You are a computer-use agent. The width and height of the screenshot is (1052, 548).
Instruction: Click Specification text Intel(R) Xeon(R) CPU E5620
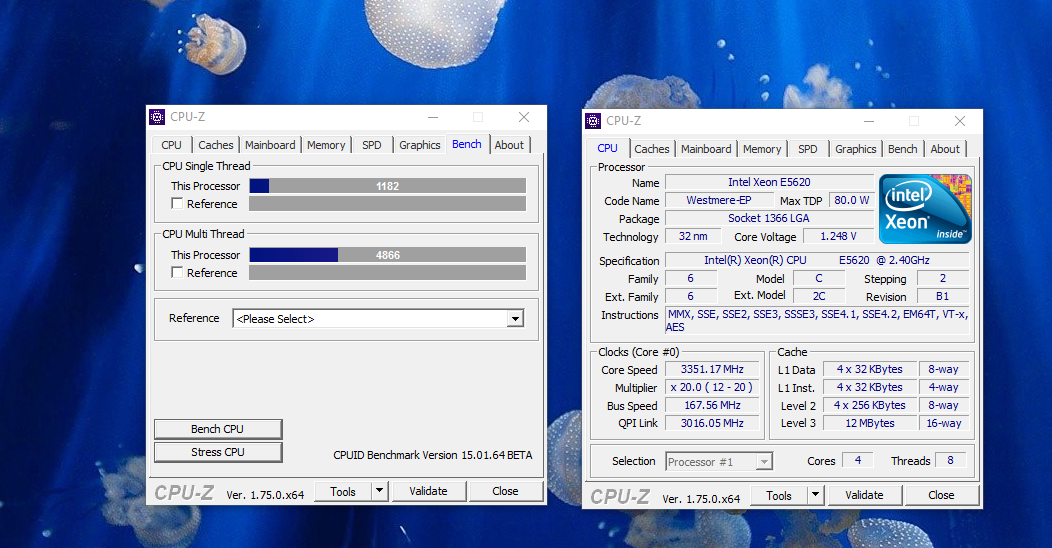(x=817, y=260)
